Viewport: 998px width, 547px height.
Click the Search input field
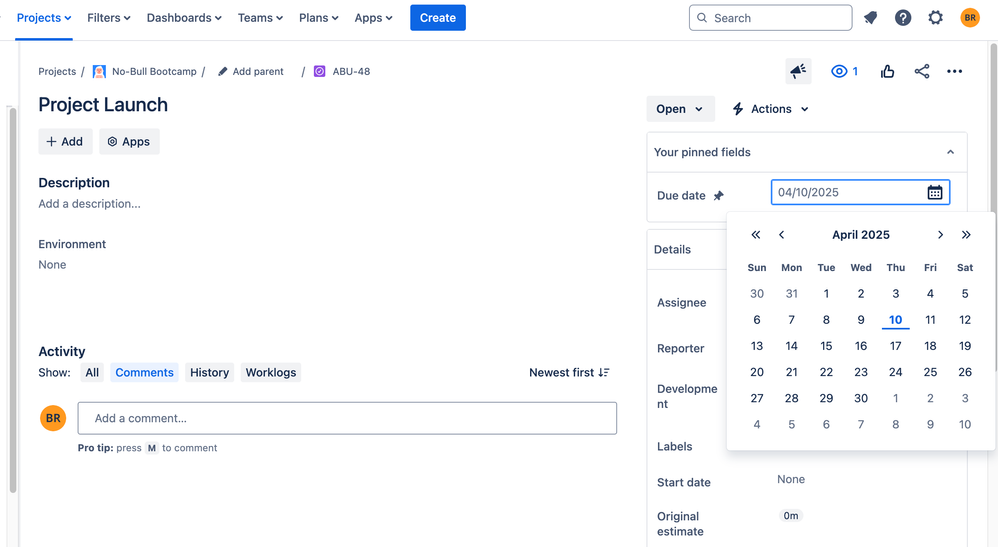[x=770, y=18]
